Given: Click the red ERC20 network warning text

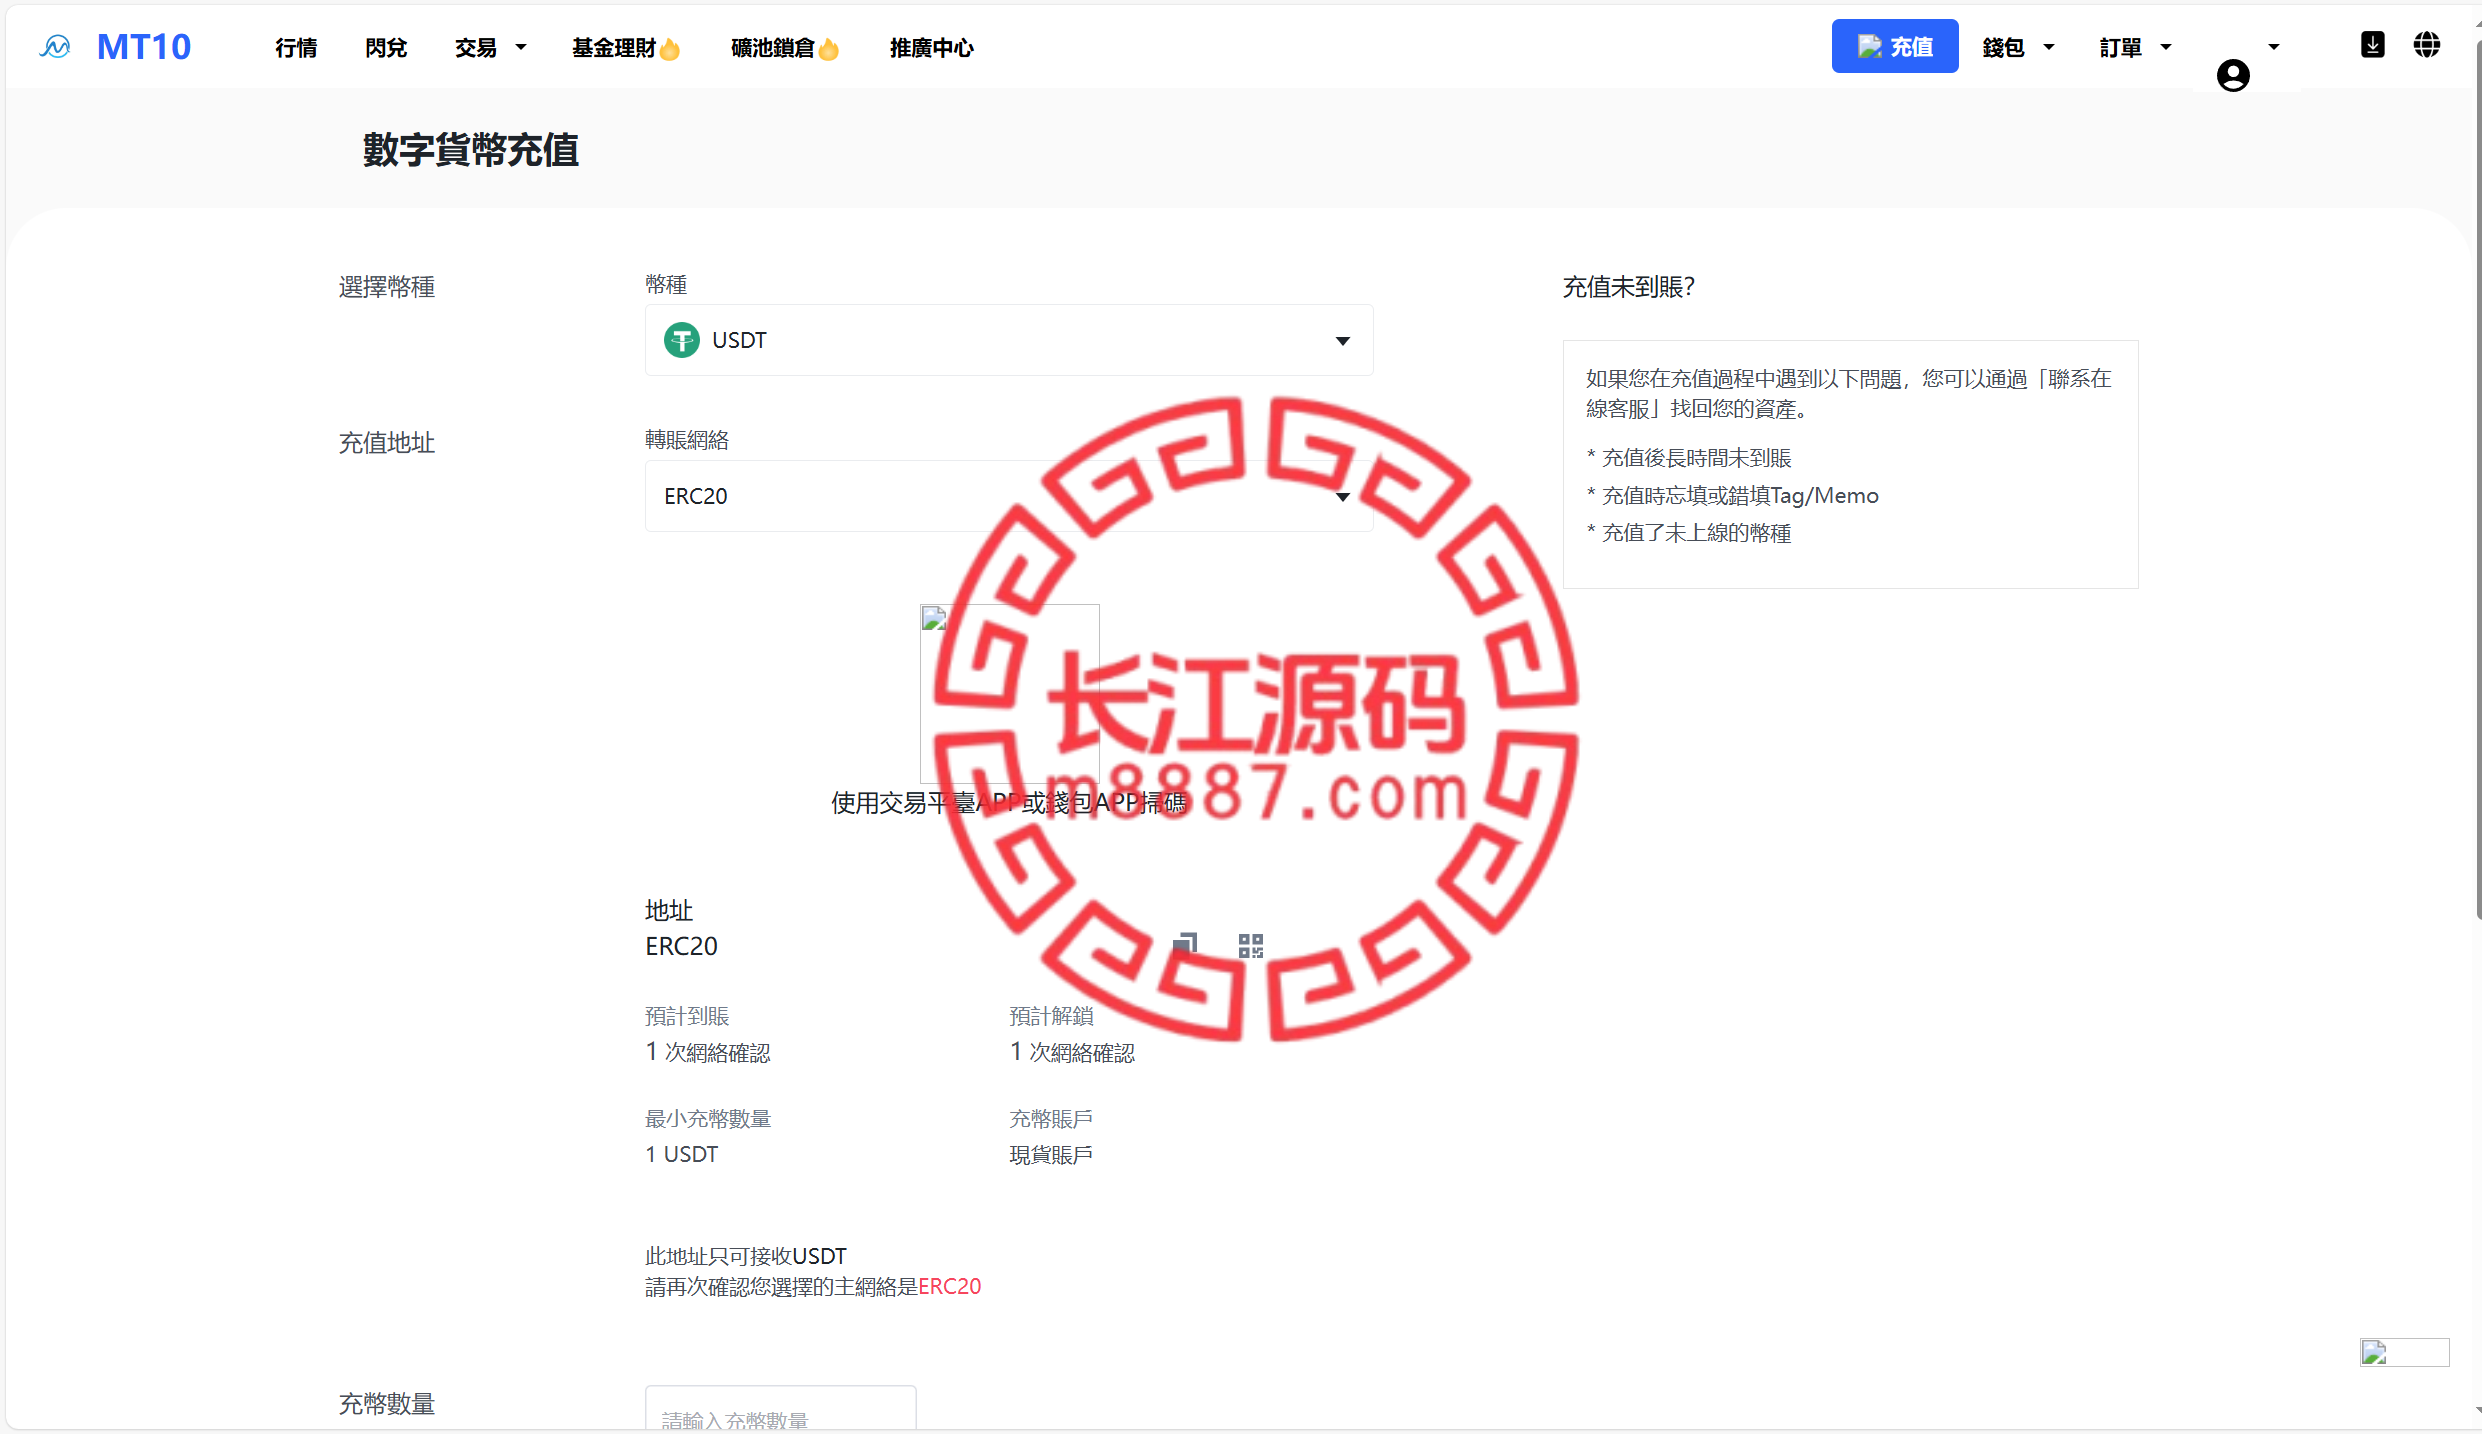Looking at the screenshot, I should click(949, 1286).
